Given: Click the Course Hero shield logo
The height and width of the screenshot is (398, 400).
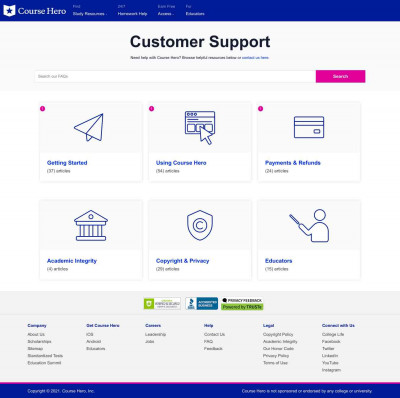Looking at the screenshot, I should [9, 11].
